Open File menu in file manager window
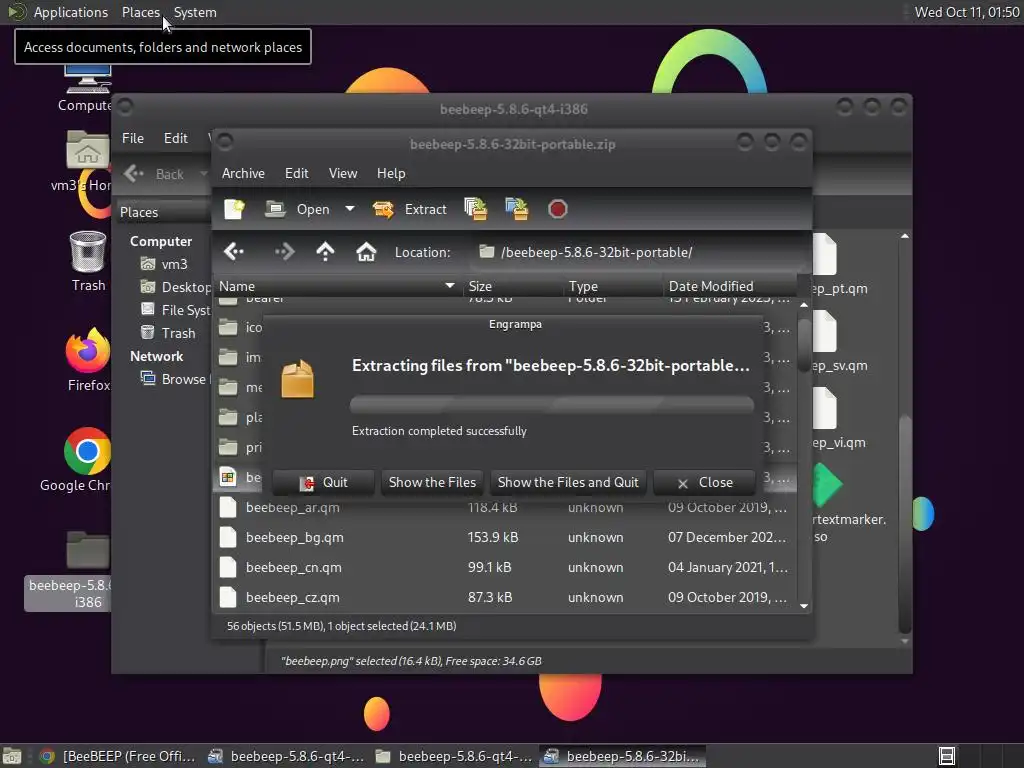Screen dimensions: 1024x768 tap(133, 138)
